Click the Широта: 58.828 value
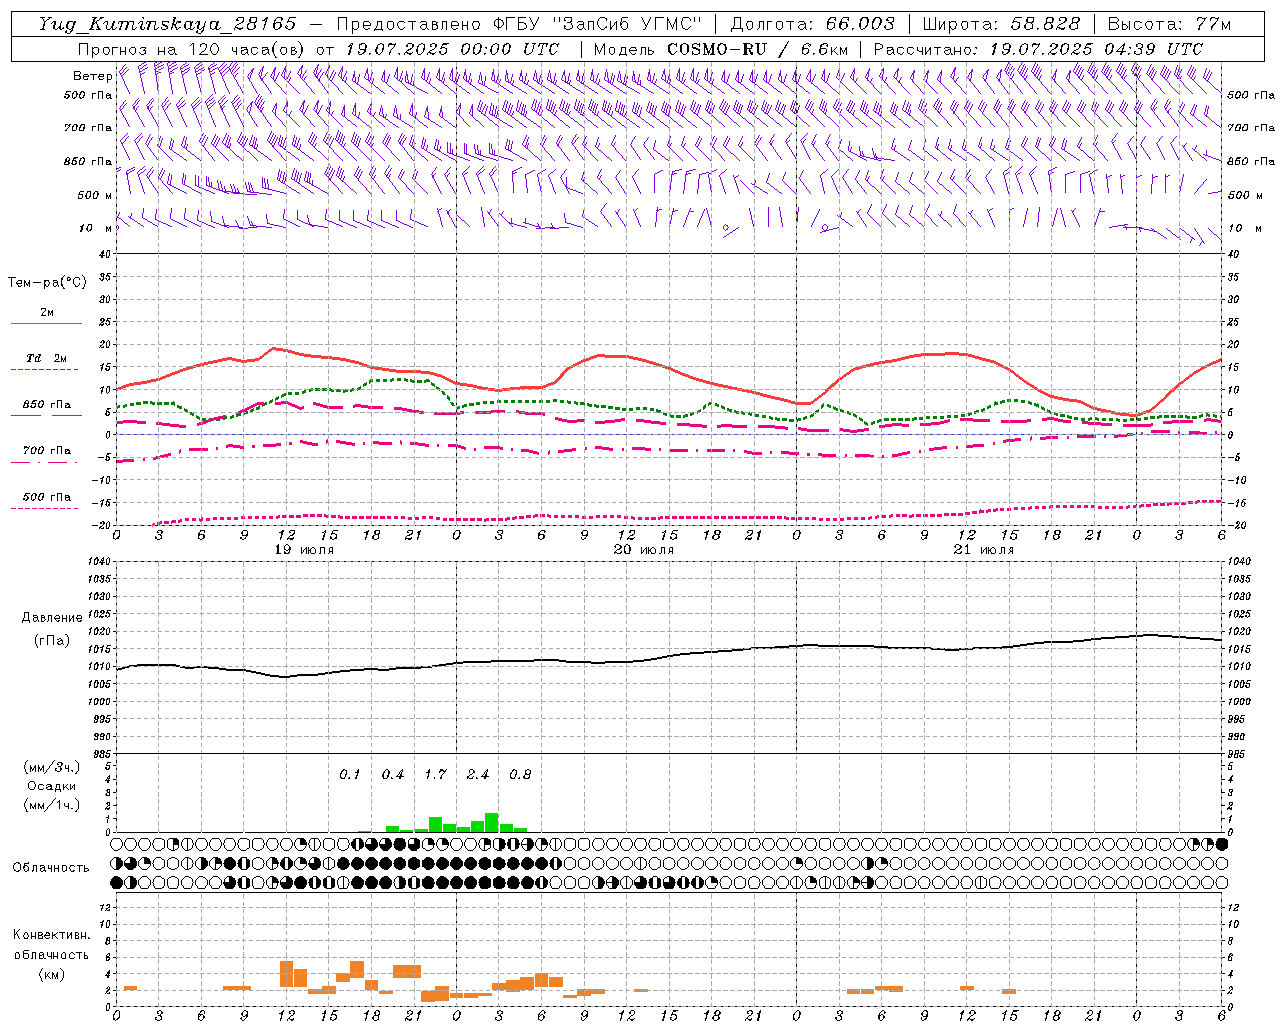Screen dimensions: 1280x1024 [1001, 24]
